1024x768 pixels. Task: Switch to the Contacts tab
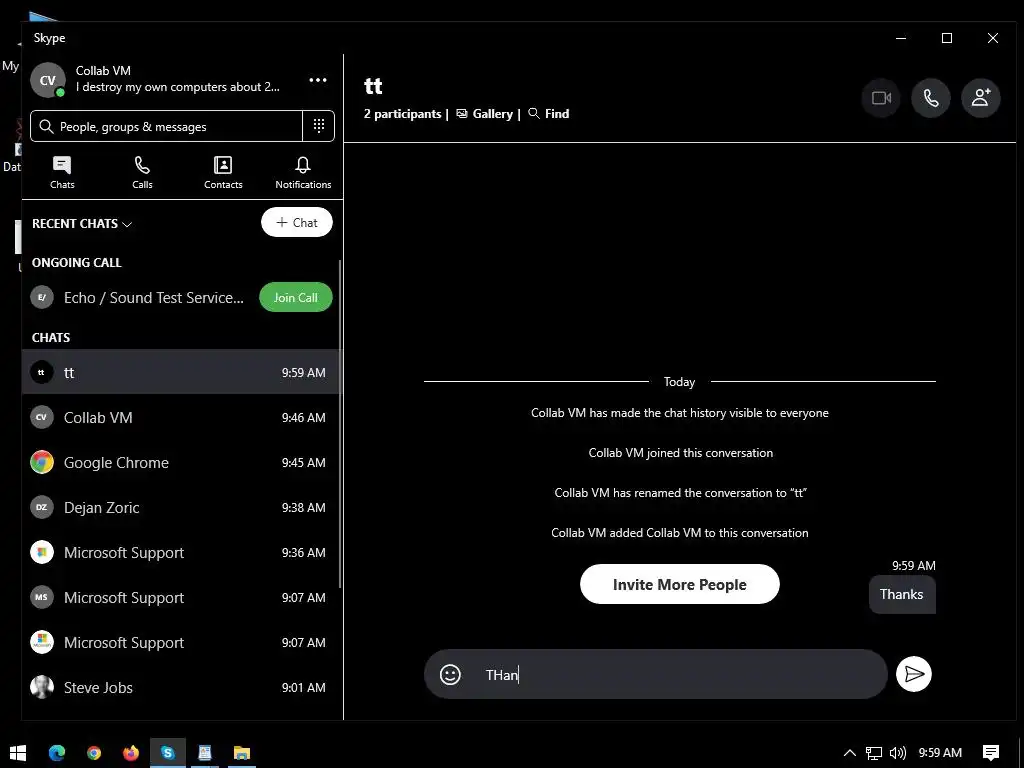tap(223, 172)
